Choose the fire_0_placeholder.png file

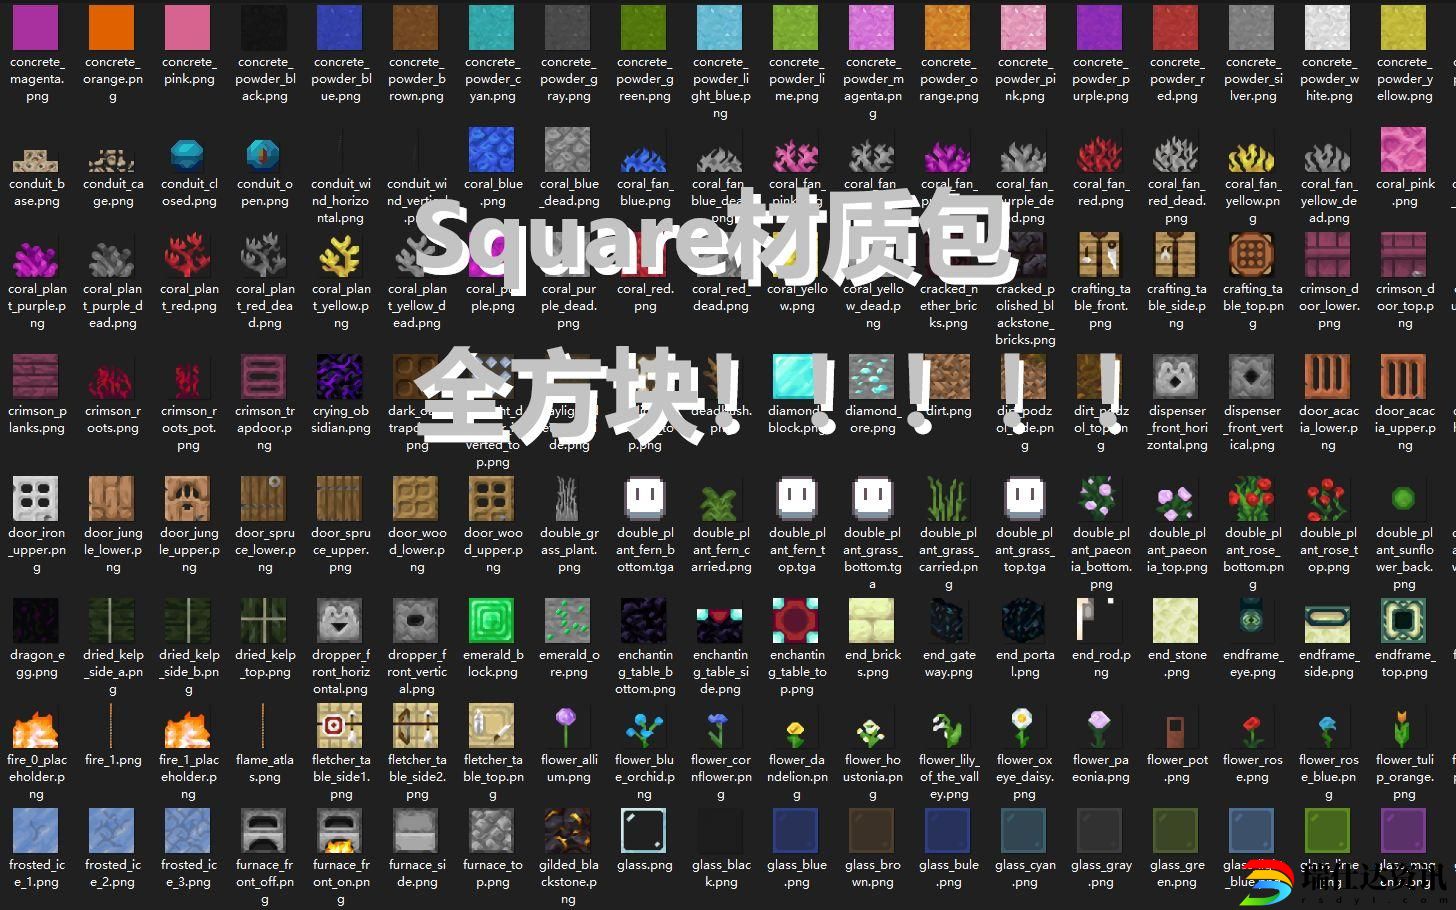pos(36,726)
